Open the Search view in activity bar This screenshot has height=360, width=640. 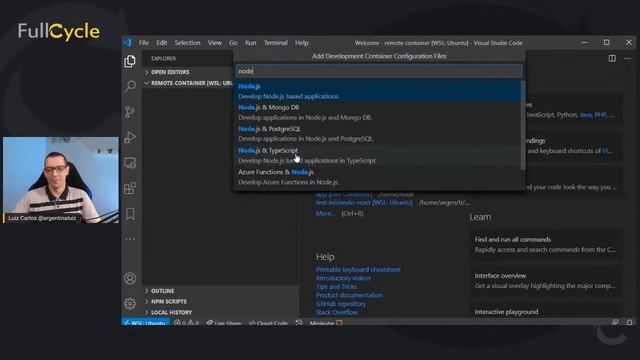click(x=130, y=86)
